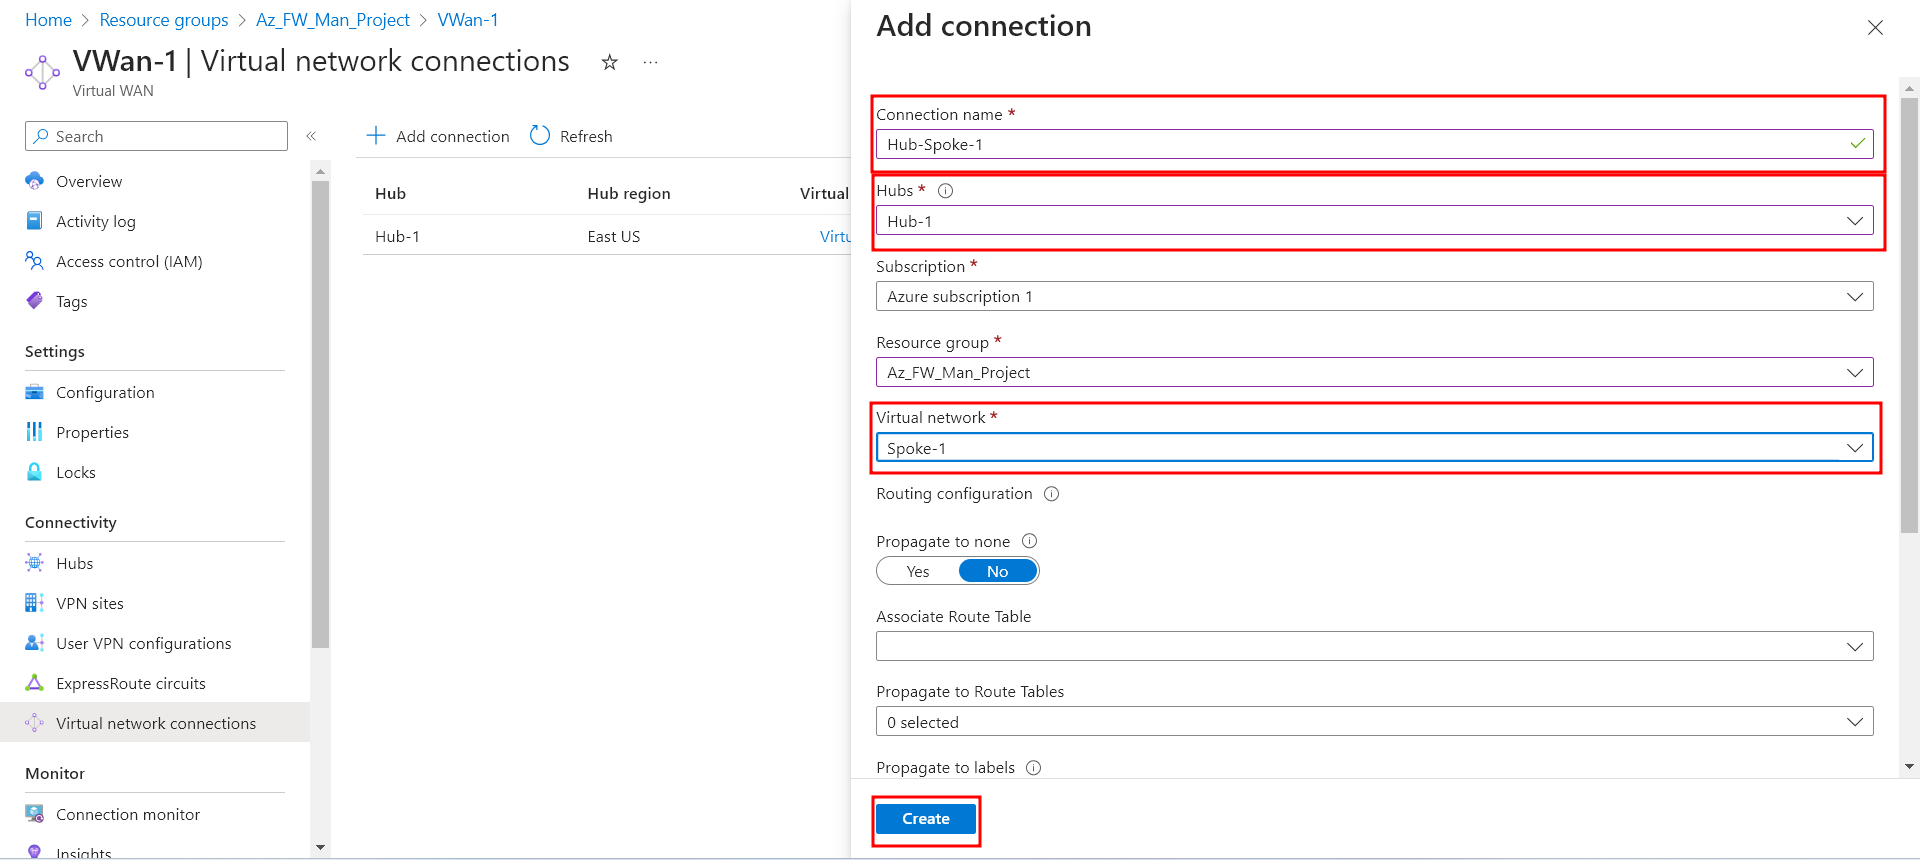Set Propagate to none to Yes
Viewport: 1920px width, 860px height.
918,571
